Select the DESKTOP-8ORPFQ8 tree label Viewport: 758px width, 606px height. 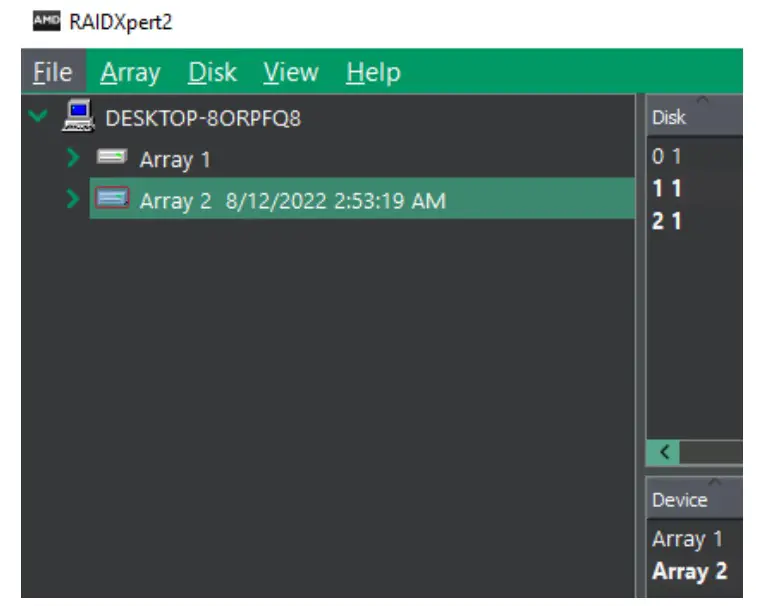(203, 118)
